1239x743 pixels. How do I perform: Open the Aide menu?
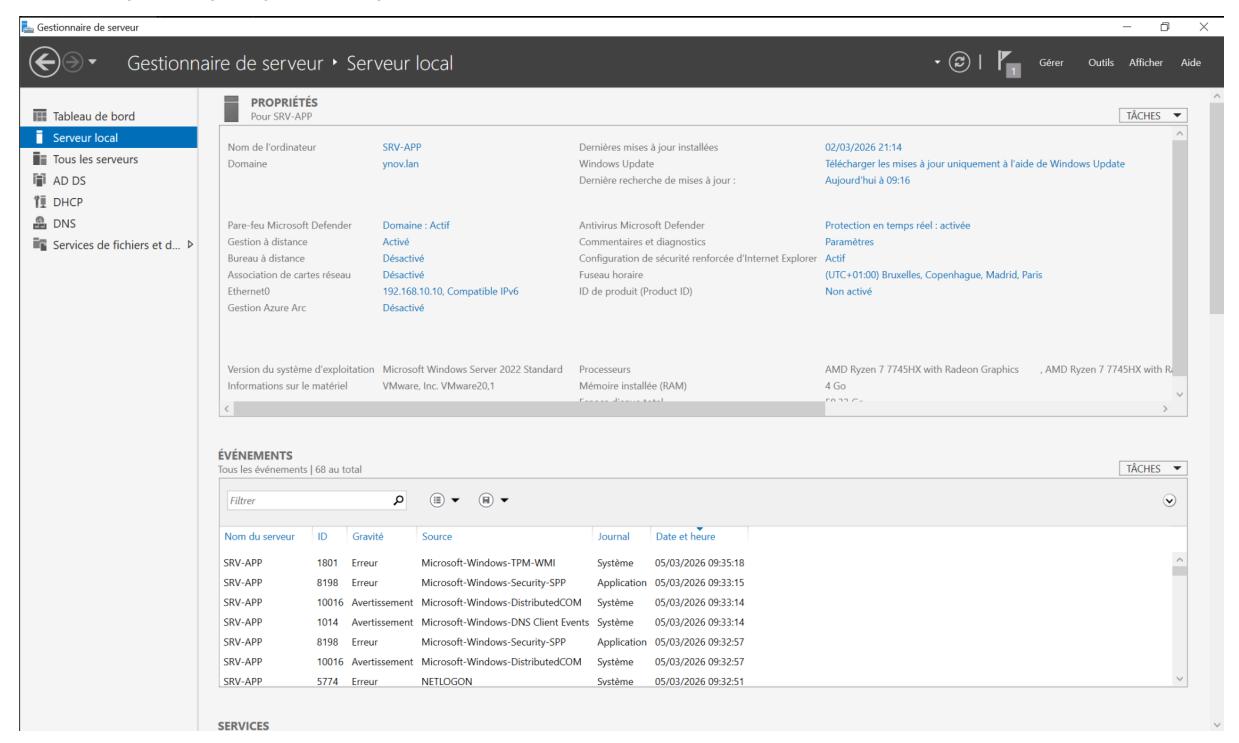pyautogui.click(x=1190, y=64)
